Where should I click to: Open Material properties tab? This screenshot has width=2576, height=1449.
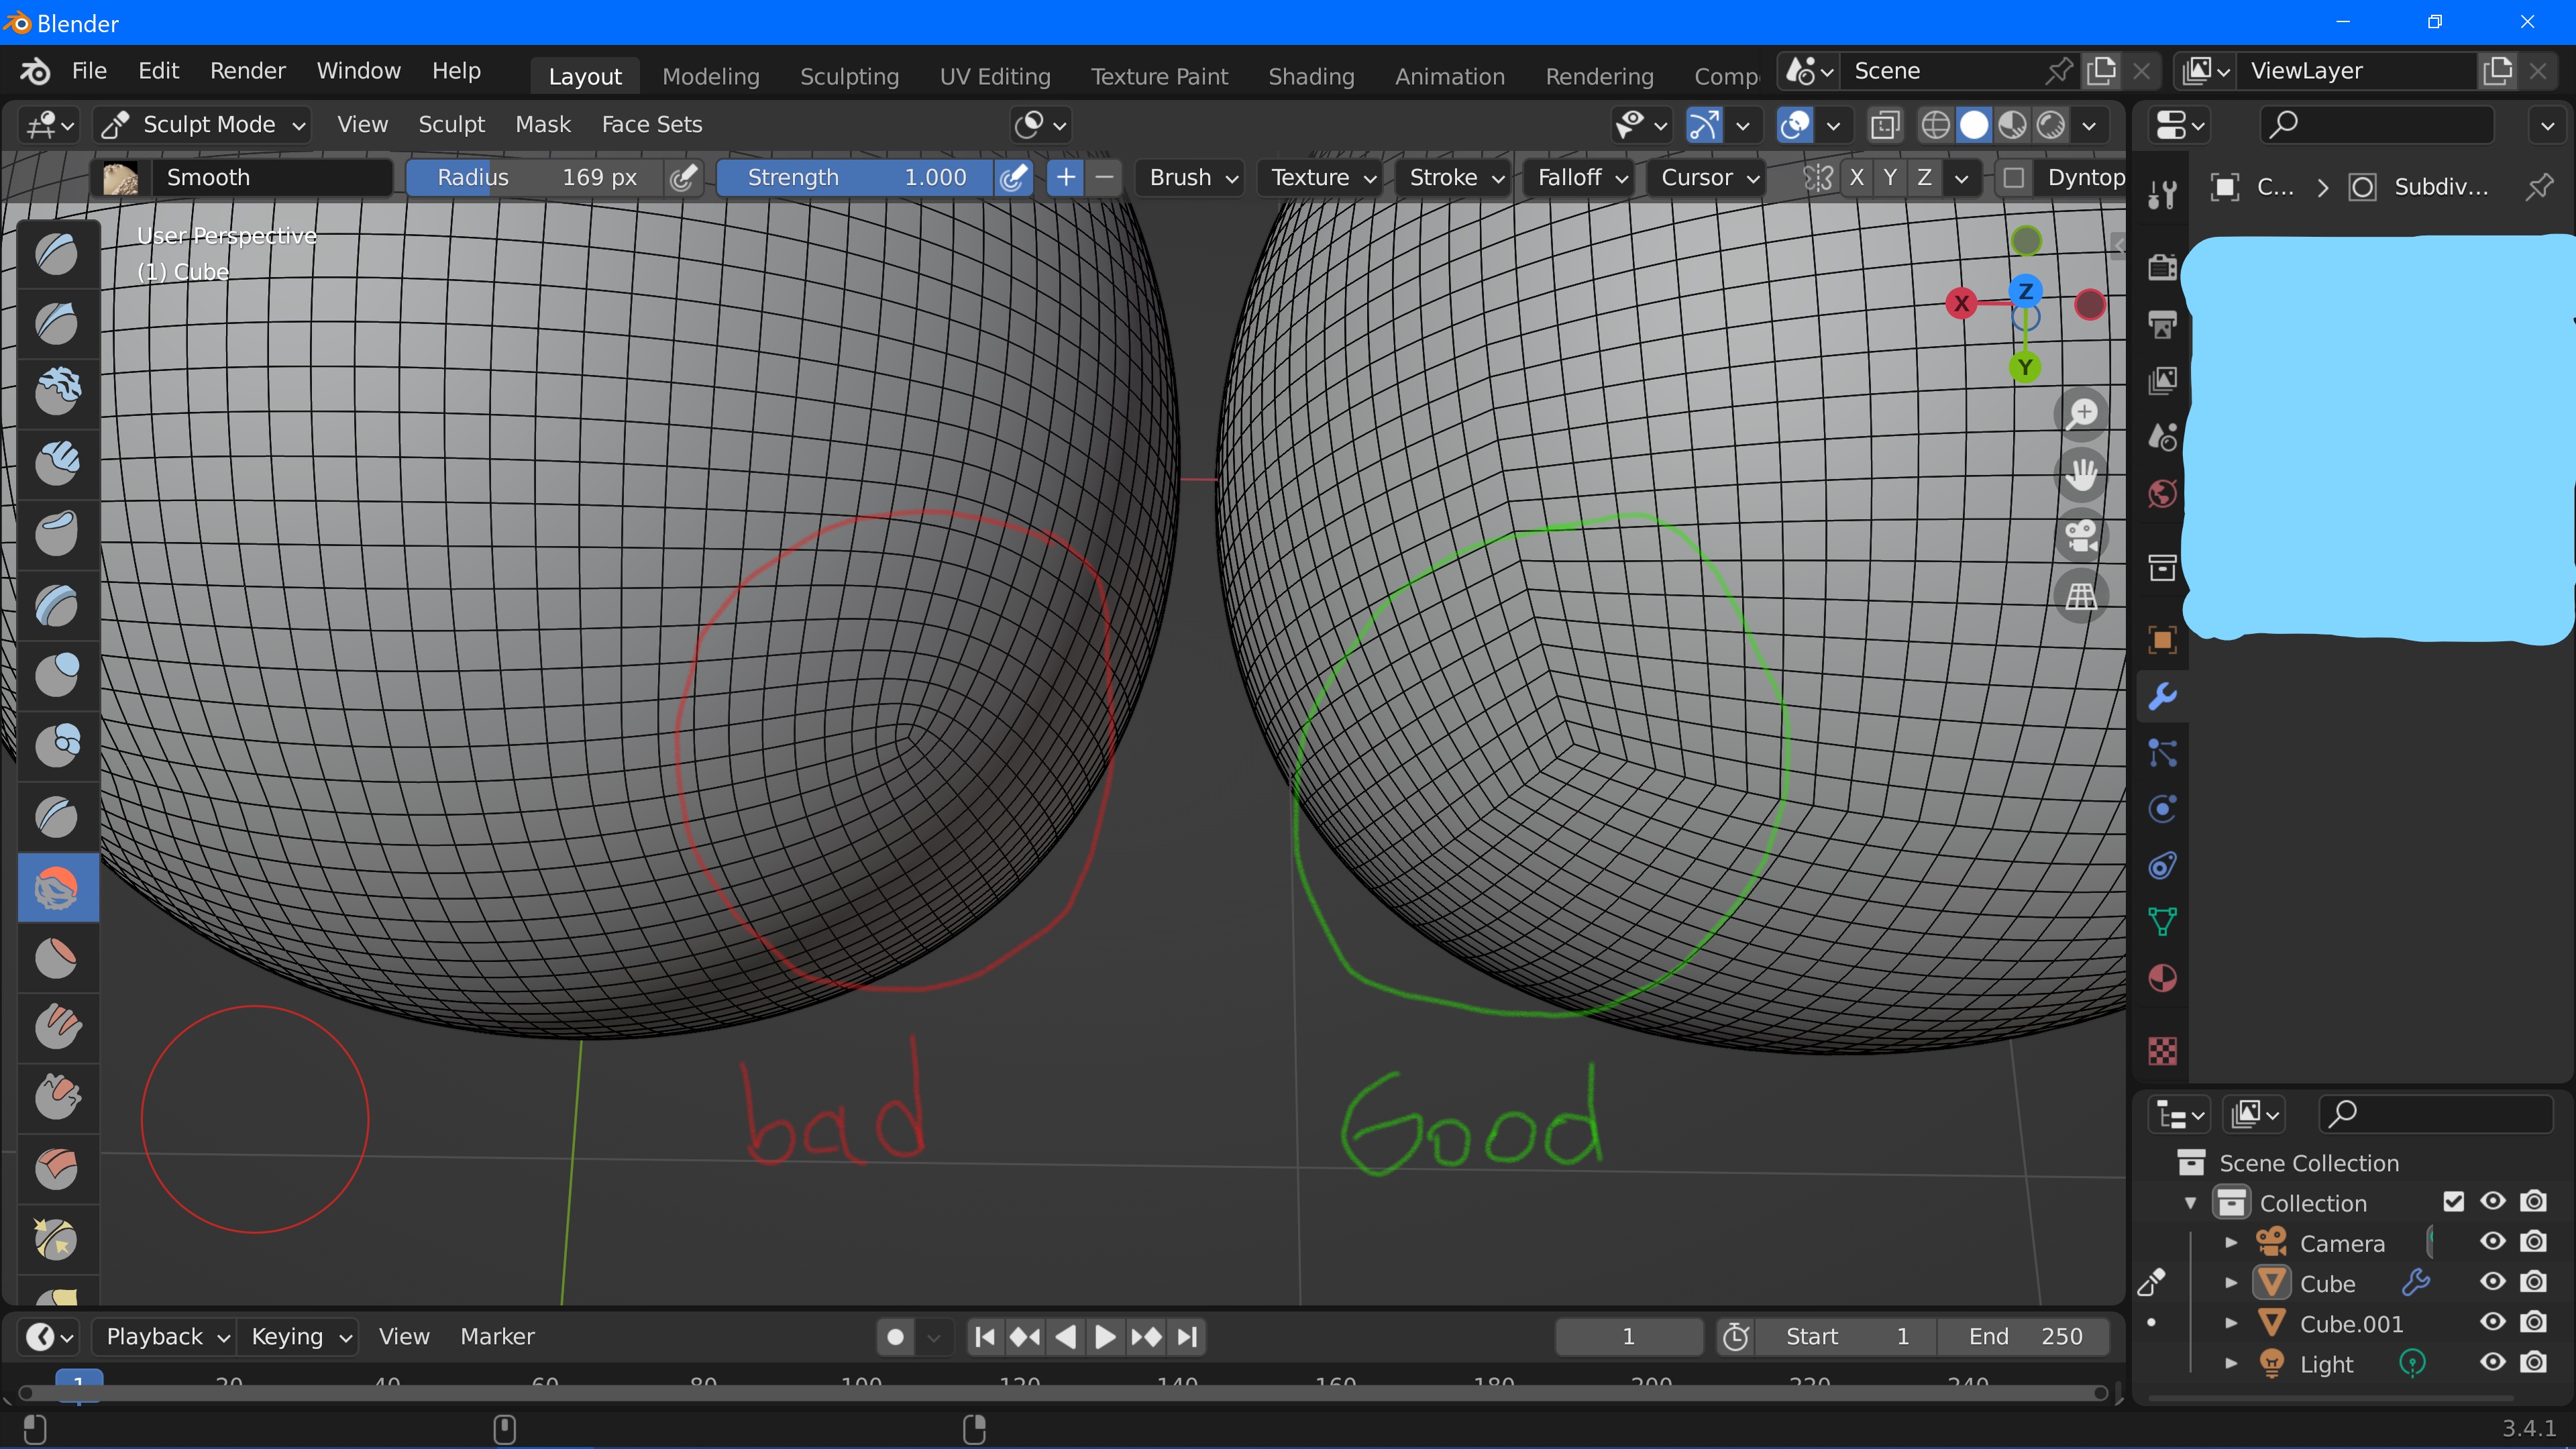click(x=2162, y=978)
